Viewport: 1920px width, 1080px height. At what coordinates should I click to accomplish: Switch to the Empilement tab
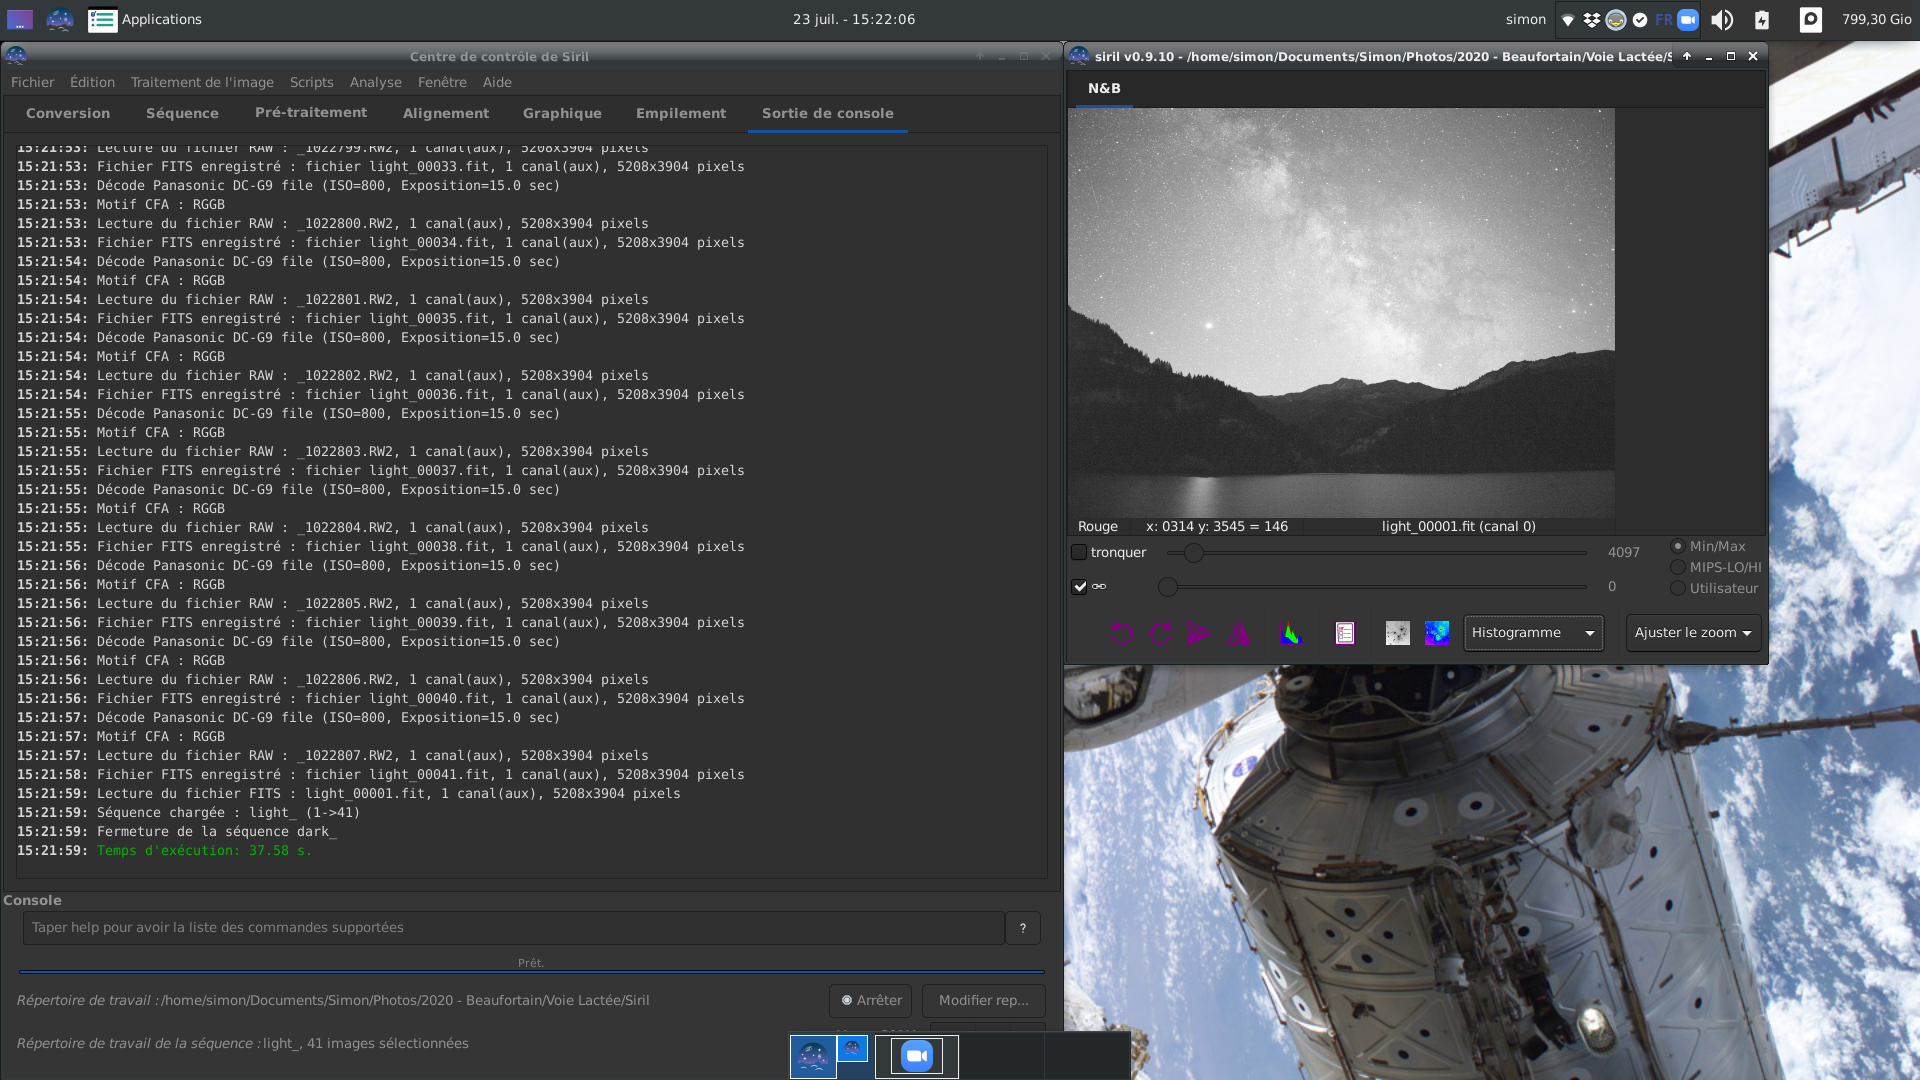click(x=680, y=113)
